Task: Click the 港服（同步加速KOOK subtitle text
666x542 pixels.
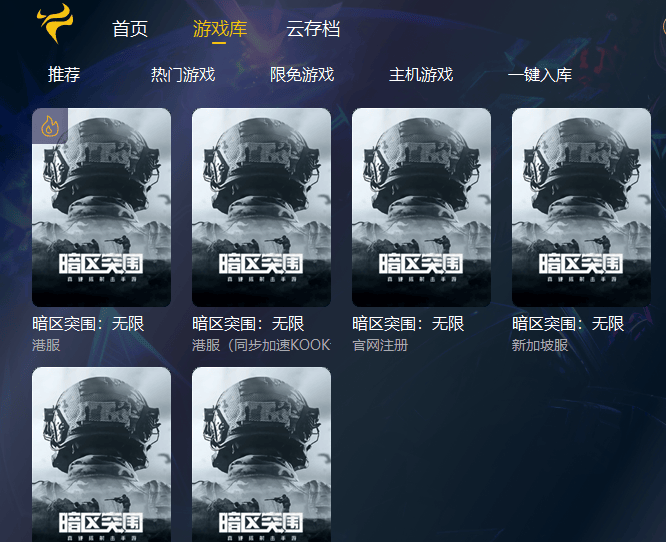Action: [x=261, y=345]
